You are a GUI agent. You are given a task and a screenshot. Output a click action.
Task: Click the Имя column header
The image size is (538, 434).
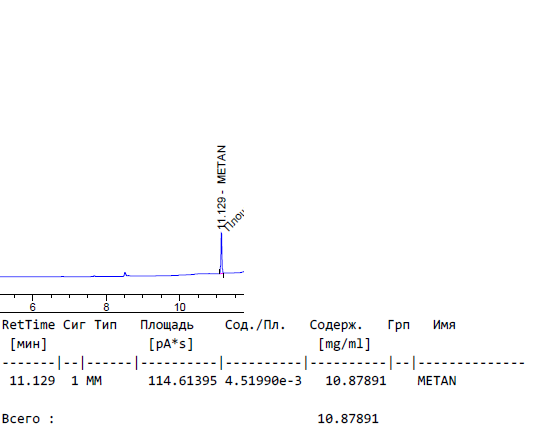pos(444,325)
